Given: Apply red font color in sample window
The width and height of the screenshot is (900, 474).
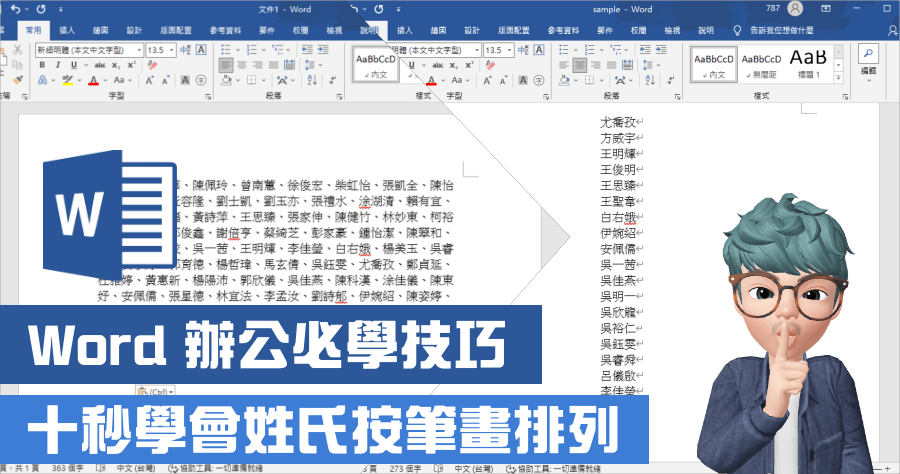Looking at the screenshot, I should tap(431, 80).
